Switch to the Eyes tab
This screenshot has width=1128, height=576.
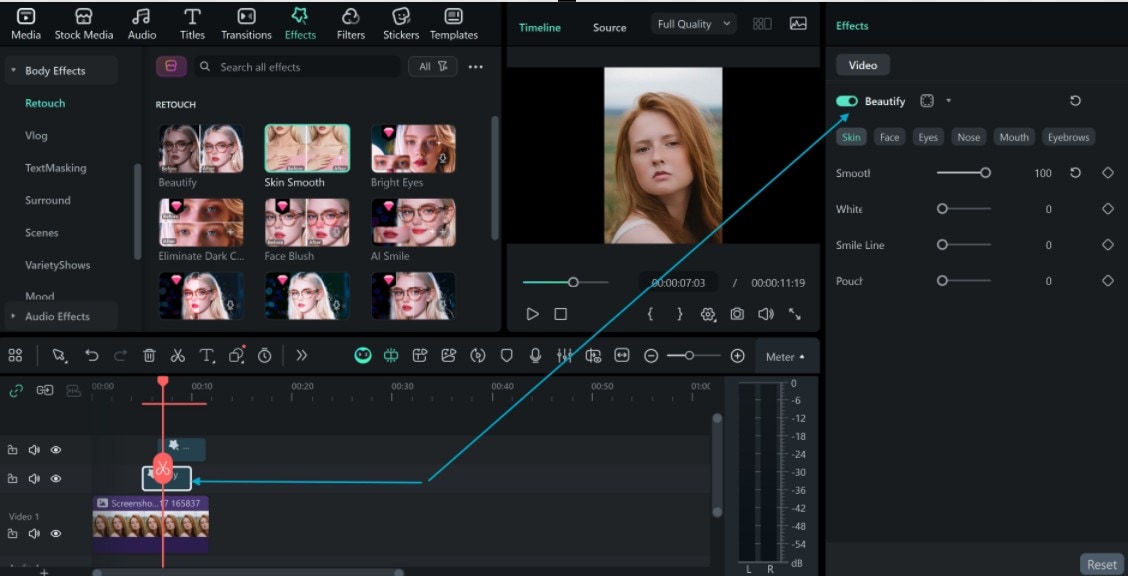928,137
